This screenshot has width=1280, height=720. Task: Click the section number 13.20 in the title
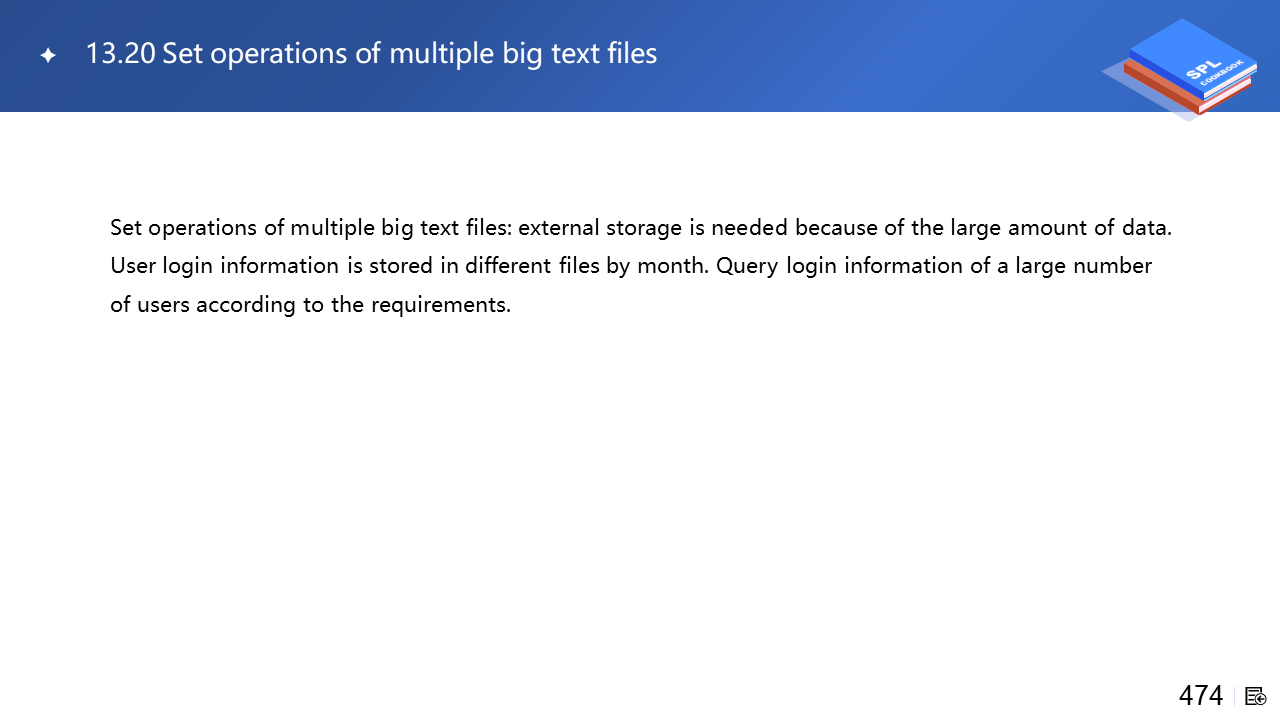pos(120,54)
